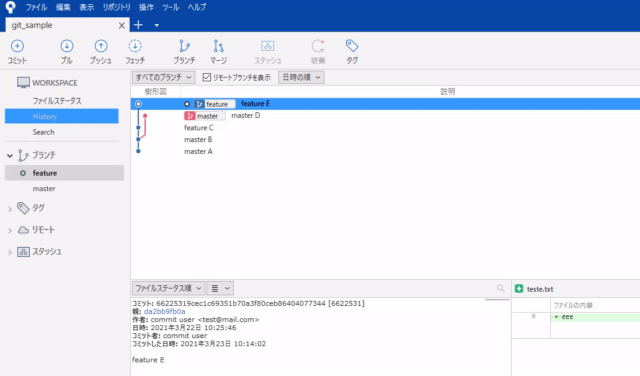This screenshot has width=640, height=376.
Task: Close the git_sample tab
Action: pos(122,25)
